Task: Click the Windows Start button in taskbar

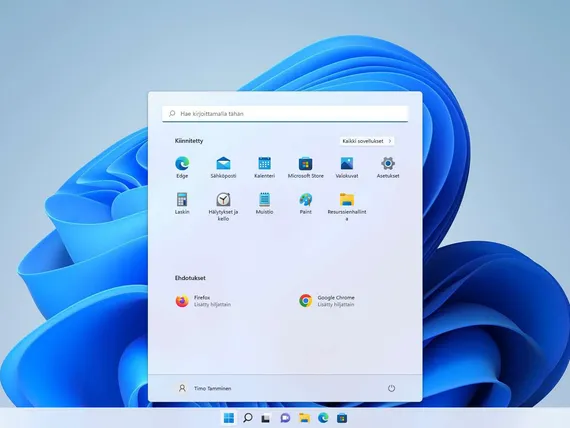Action: click(229, 418)
